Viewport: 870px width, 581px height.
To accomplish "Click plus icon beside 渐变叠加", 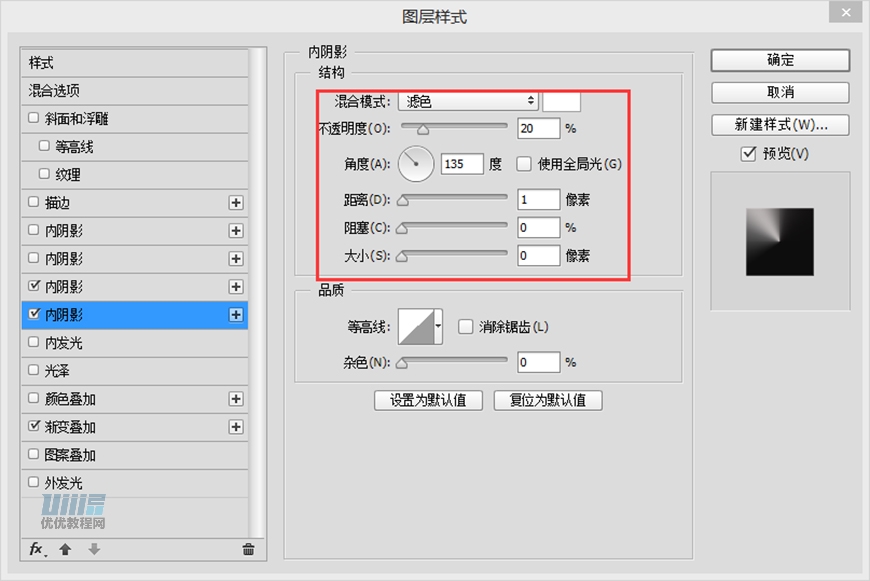I will tap(236, 427).
